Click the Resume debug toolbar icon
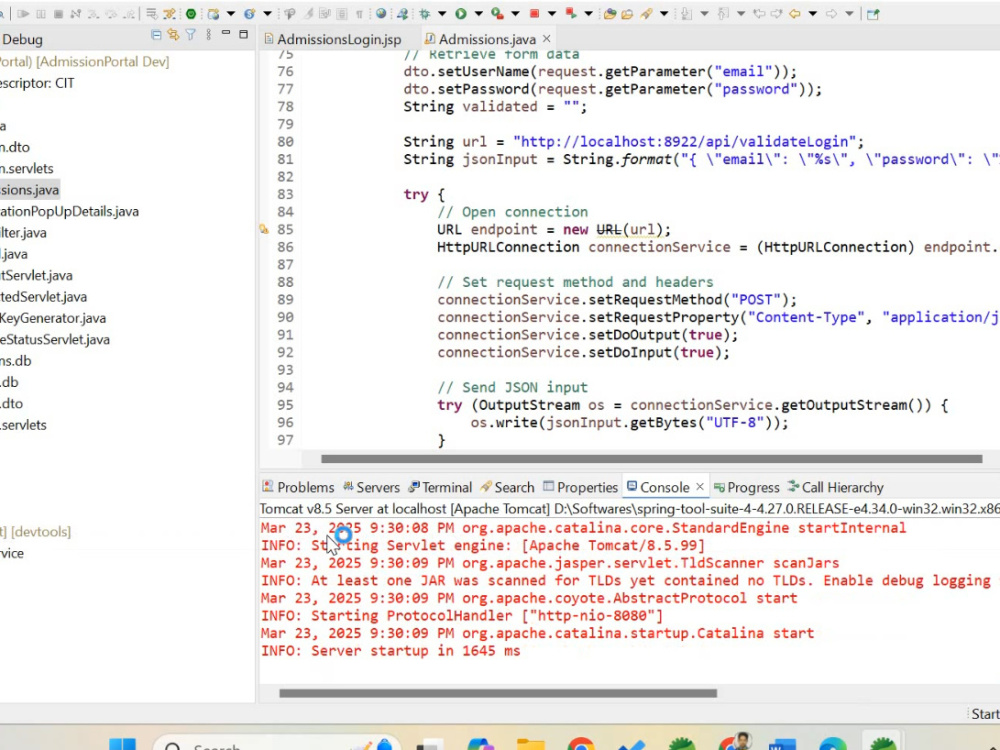The image size is (1000, 750). (x=23, y=13)
